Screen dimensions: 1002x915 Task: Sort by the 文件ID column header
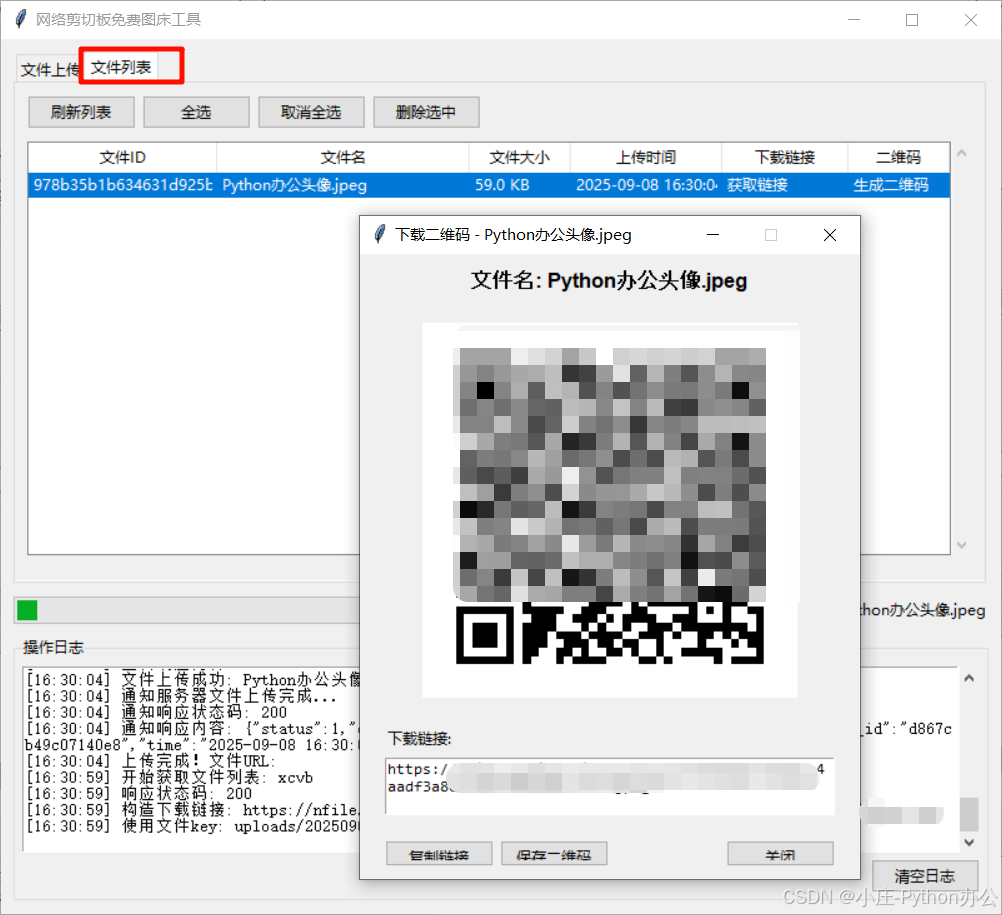[x=122, y=157]
